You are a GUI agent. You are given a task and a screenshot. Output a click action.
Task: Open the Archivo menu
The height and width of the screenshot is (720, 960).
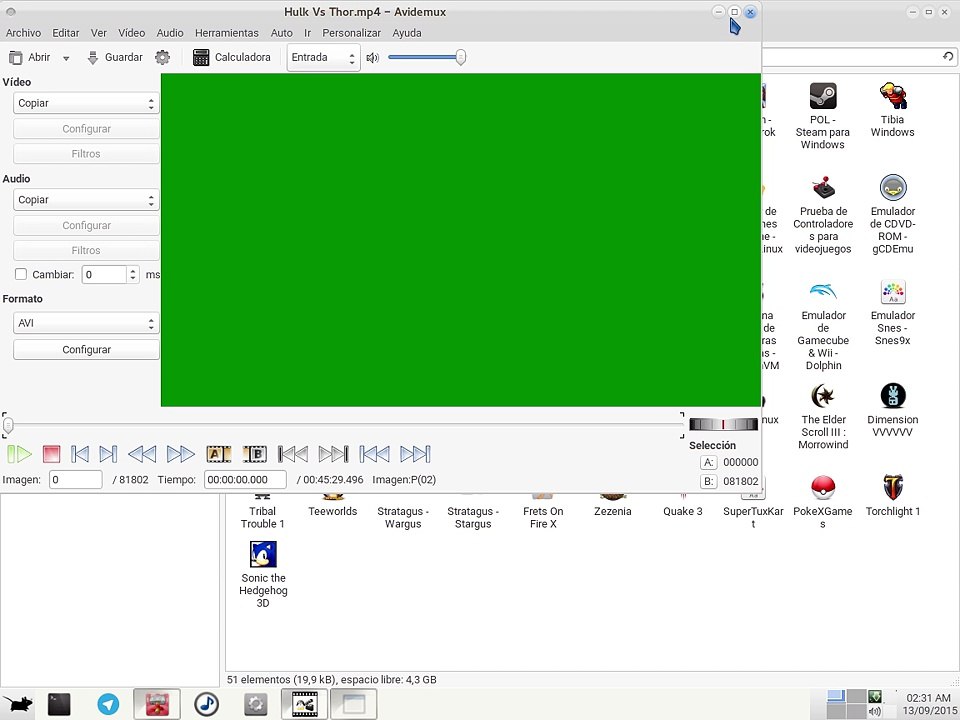23,33
